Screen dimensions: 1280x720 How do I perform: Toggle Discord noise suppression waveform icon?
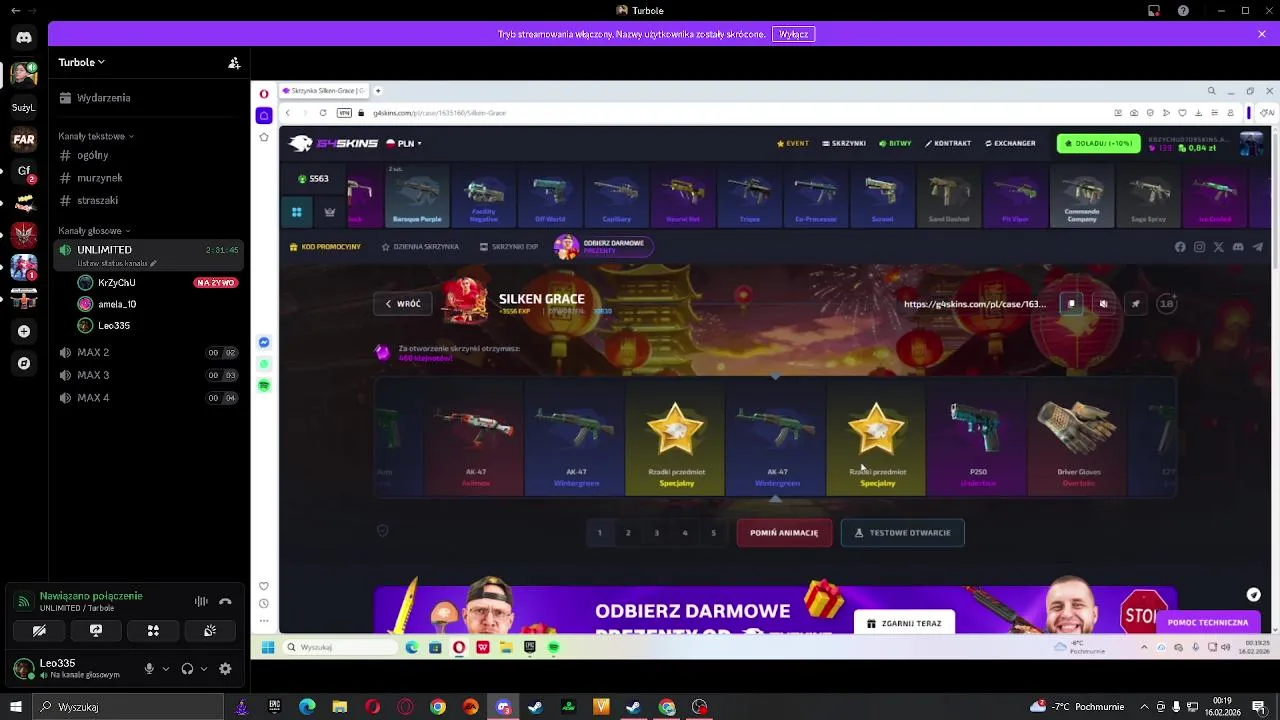(201, 601)
